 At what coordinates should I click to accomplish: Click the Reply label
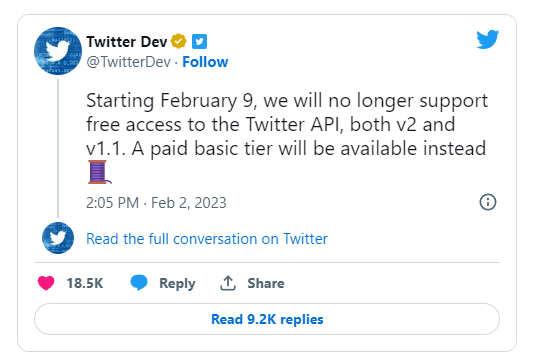pyautogui.click(x=177, y=283)
